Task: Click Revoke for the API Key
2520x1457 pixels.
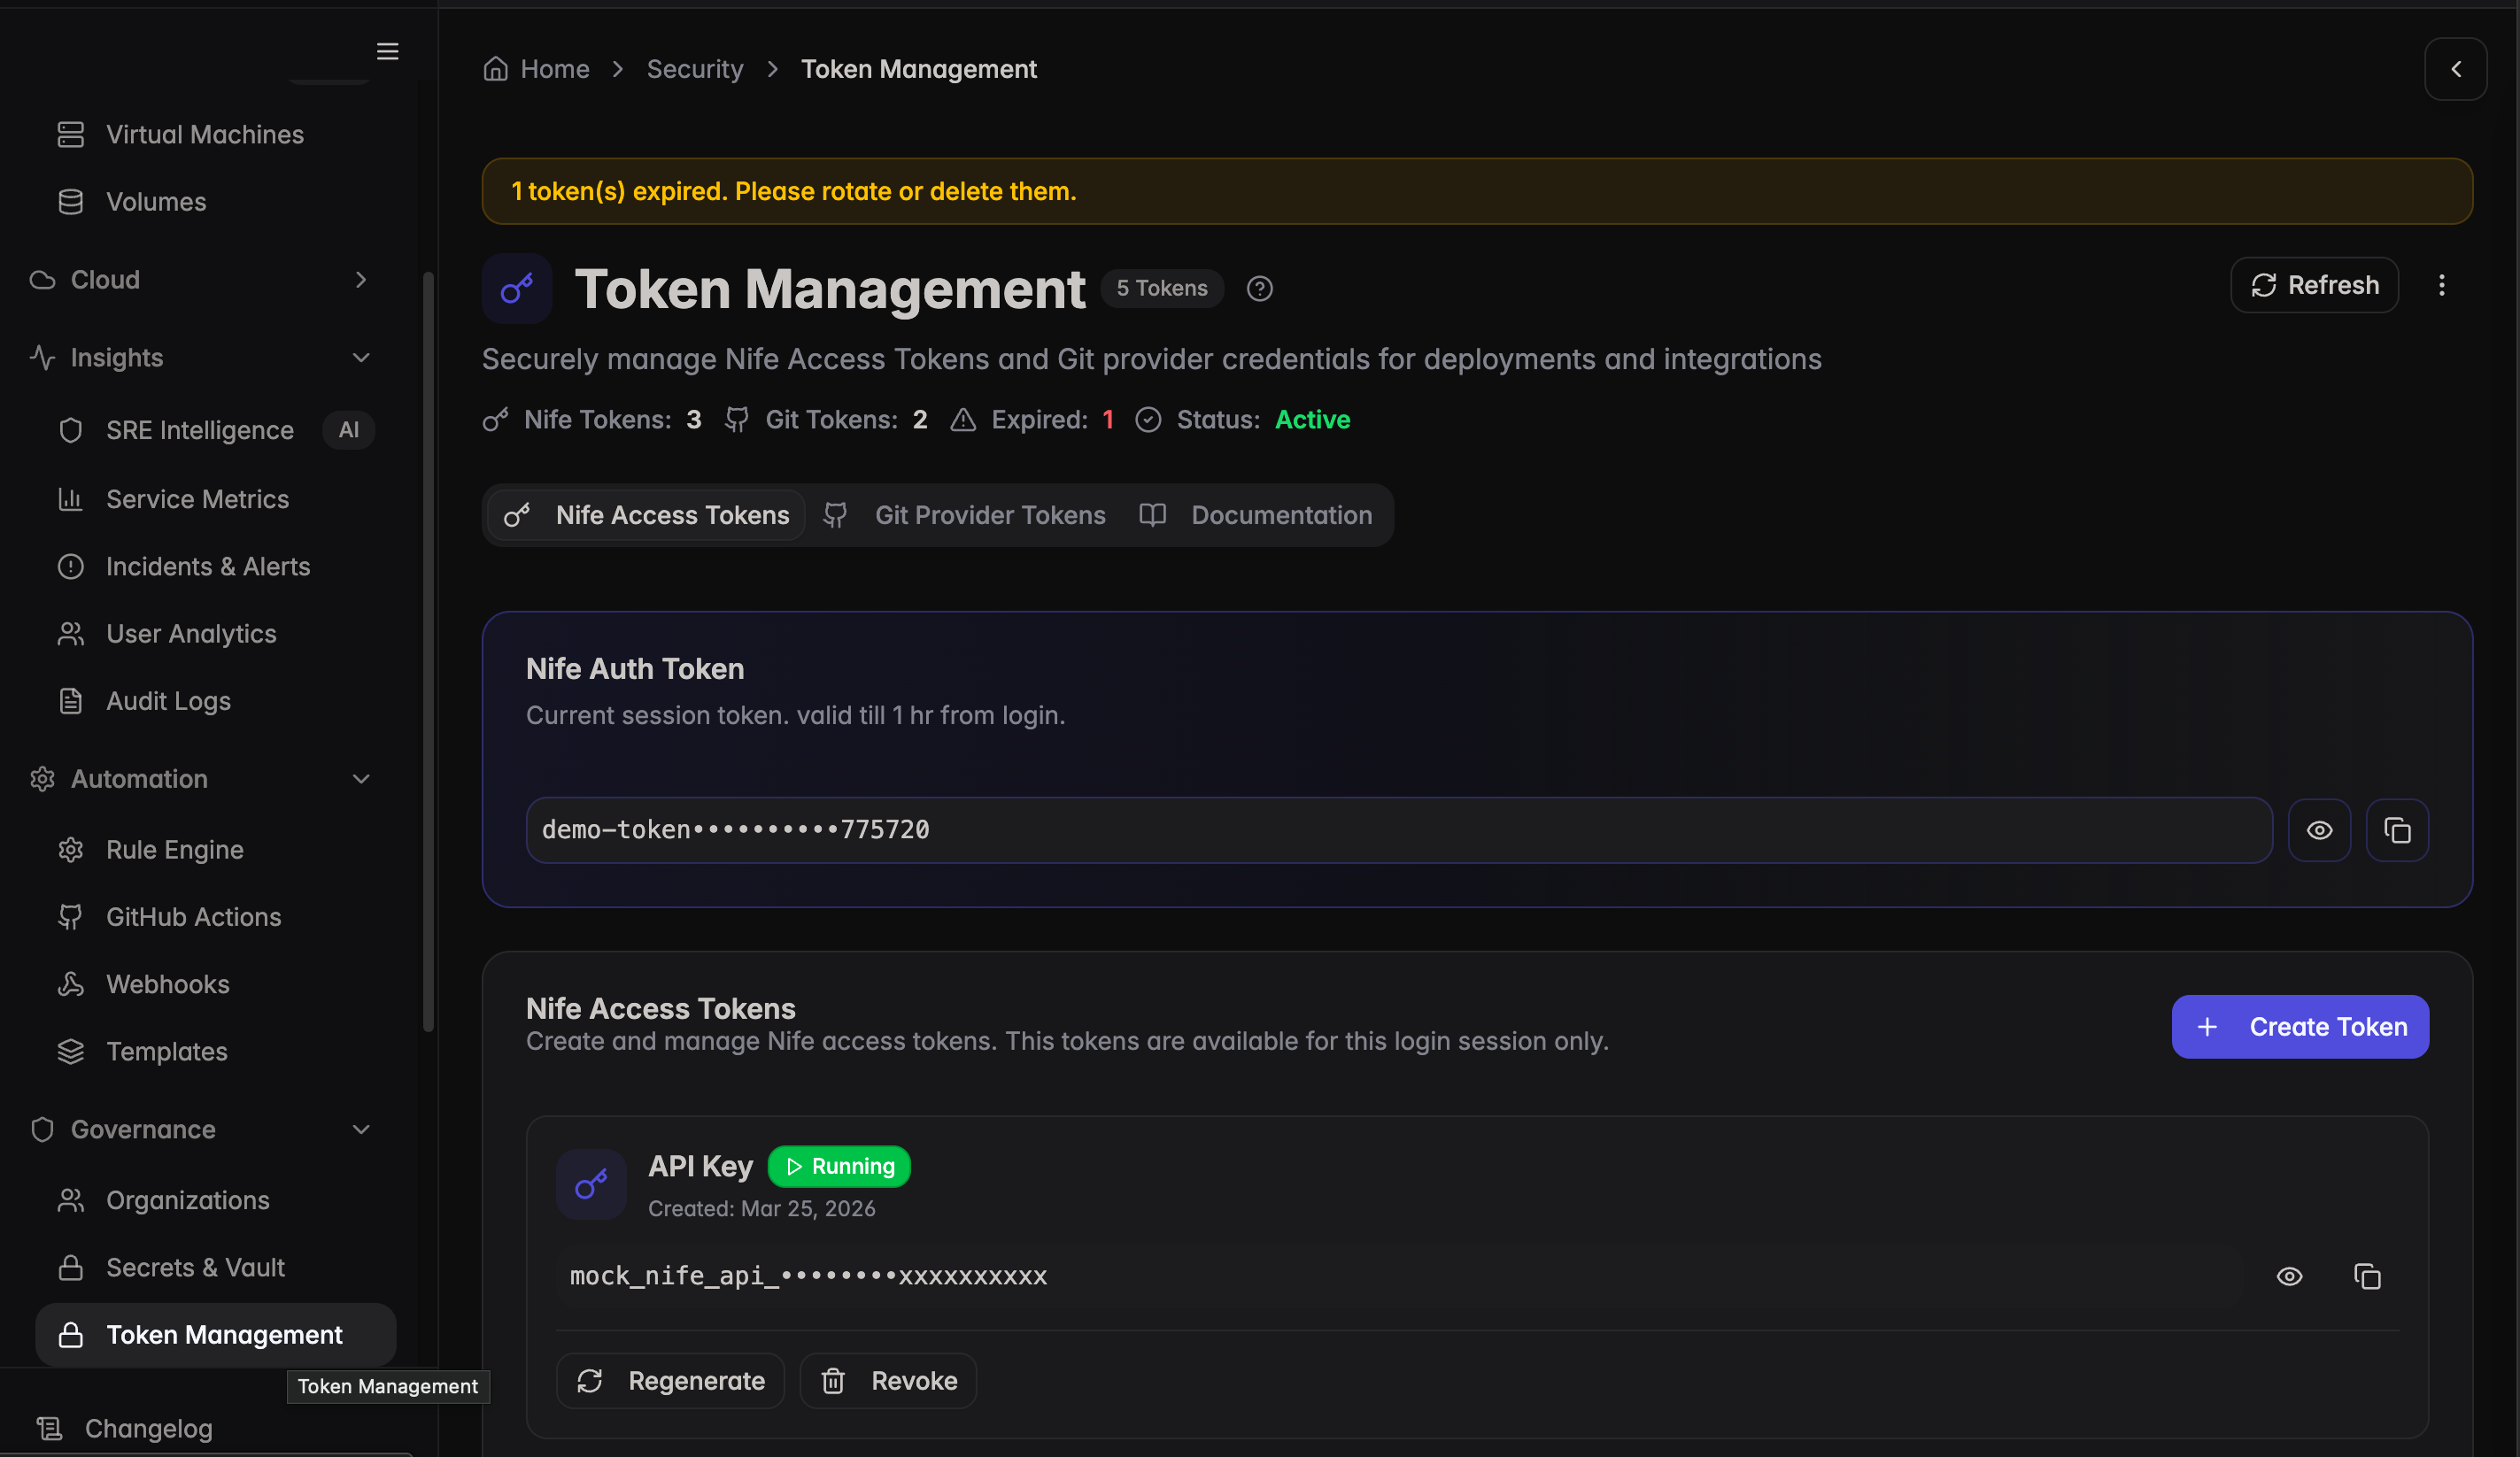Action: pyautogui.click(x=888, y=1381)
